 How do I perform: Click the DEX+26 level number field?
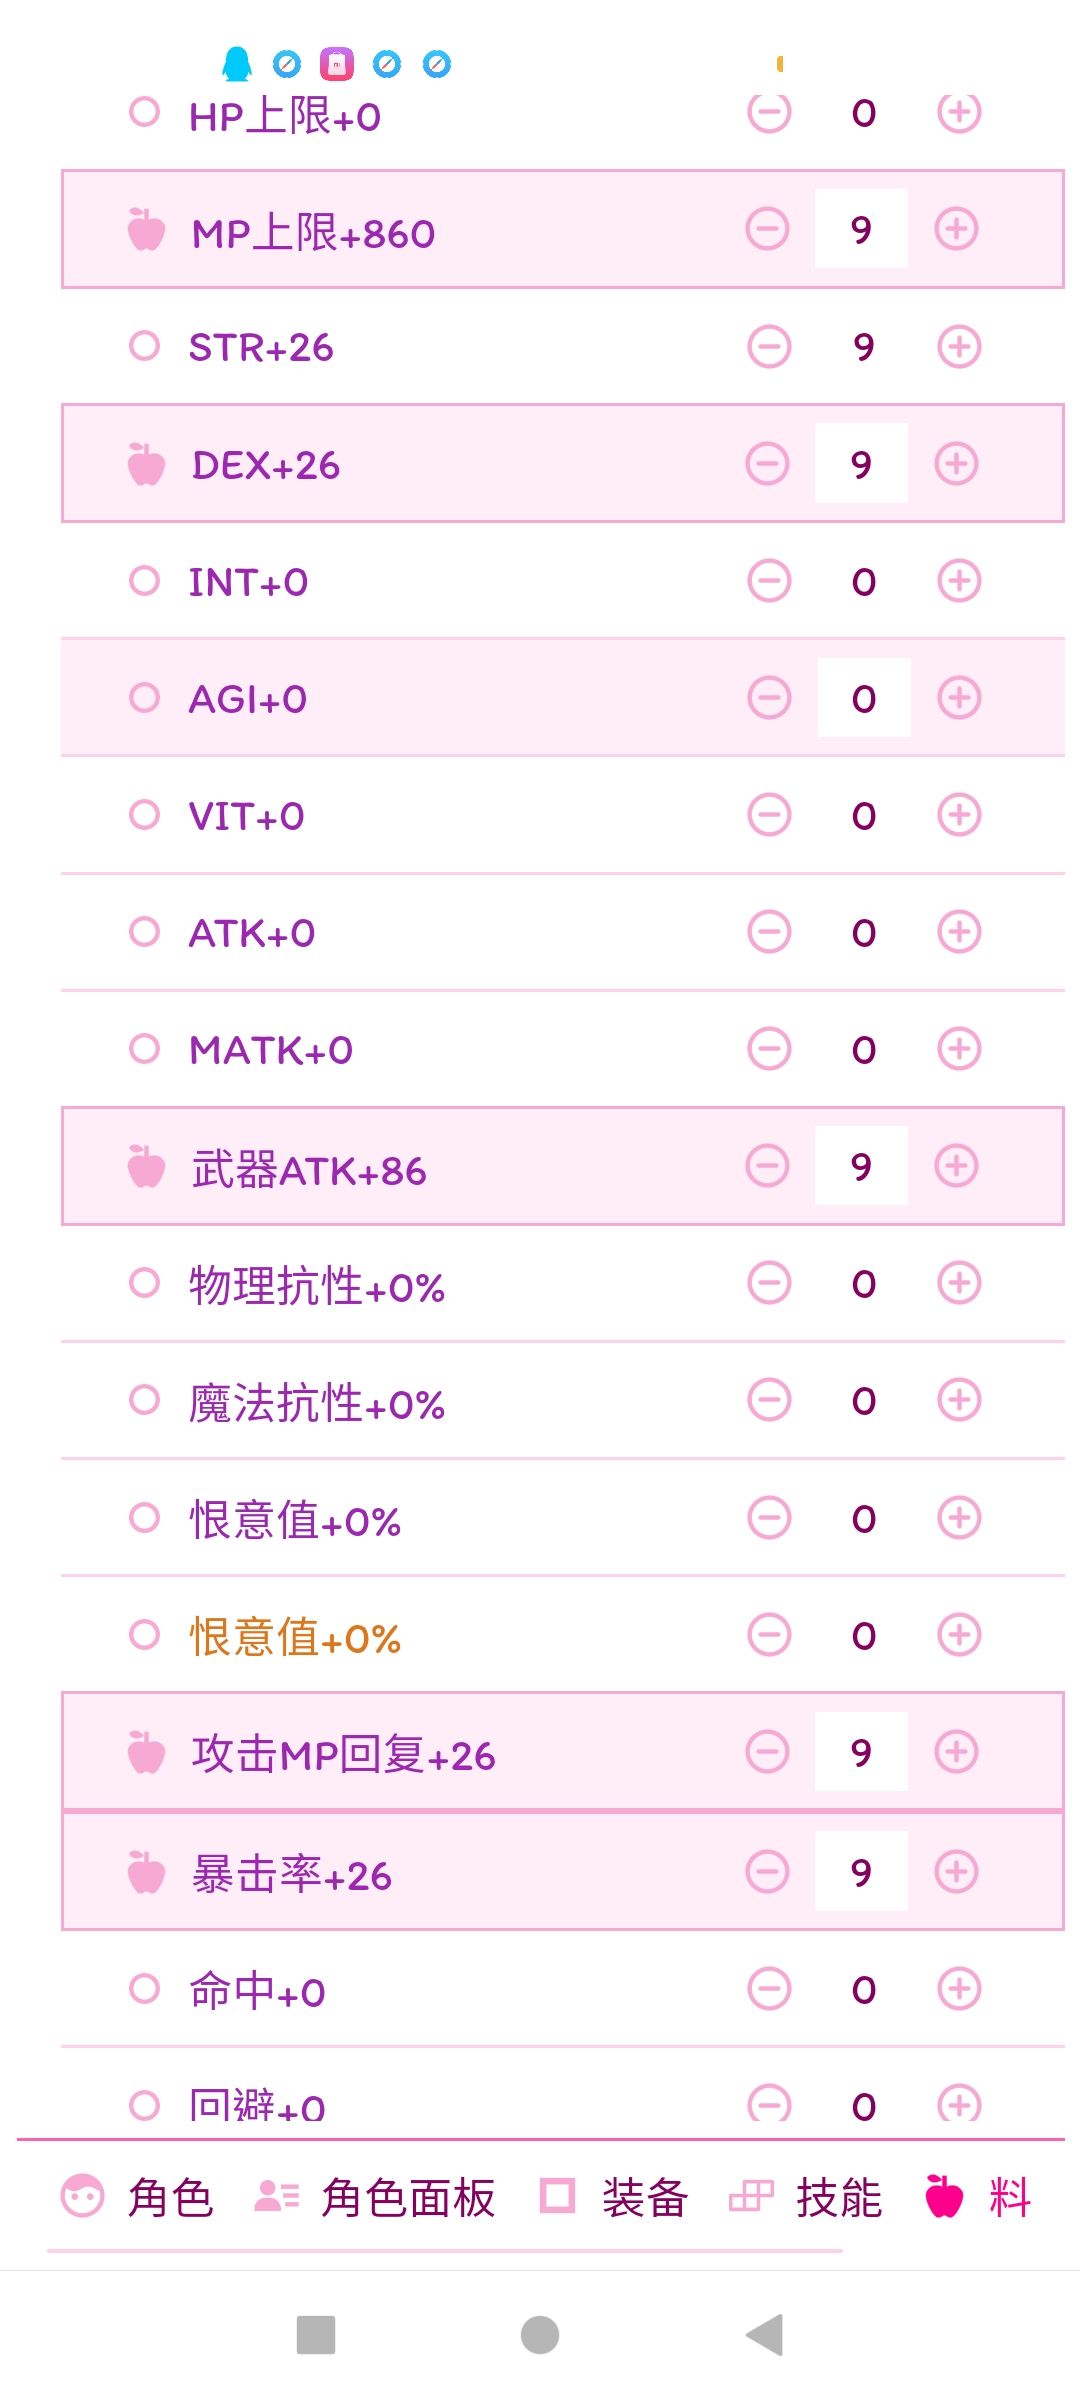click(861, 464)
